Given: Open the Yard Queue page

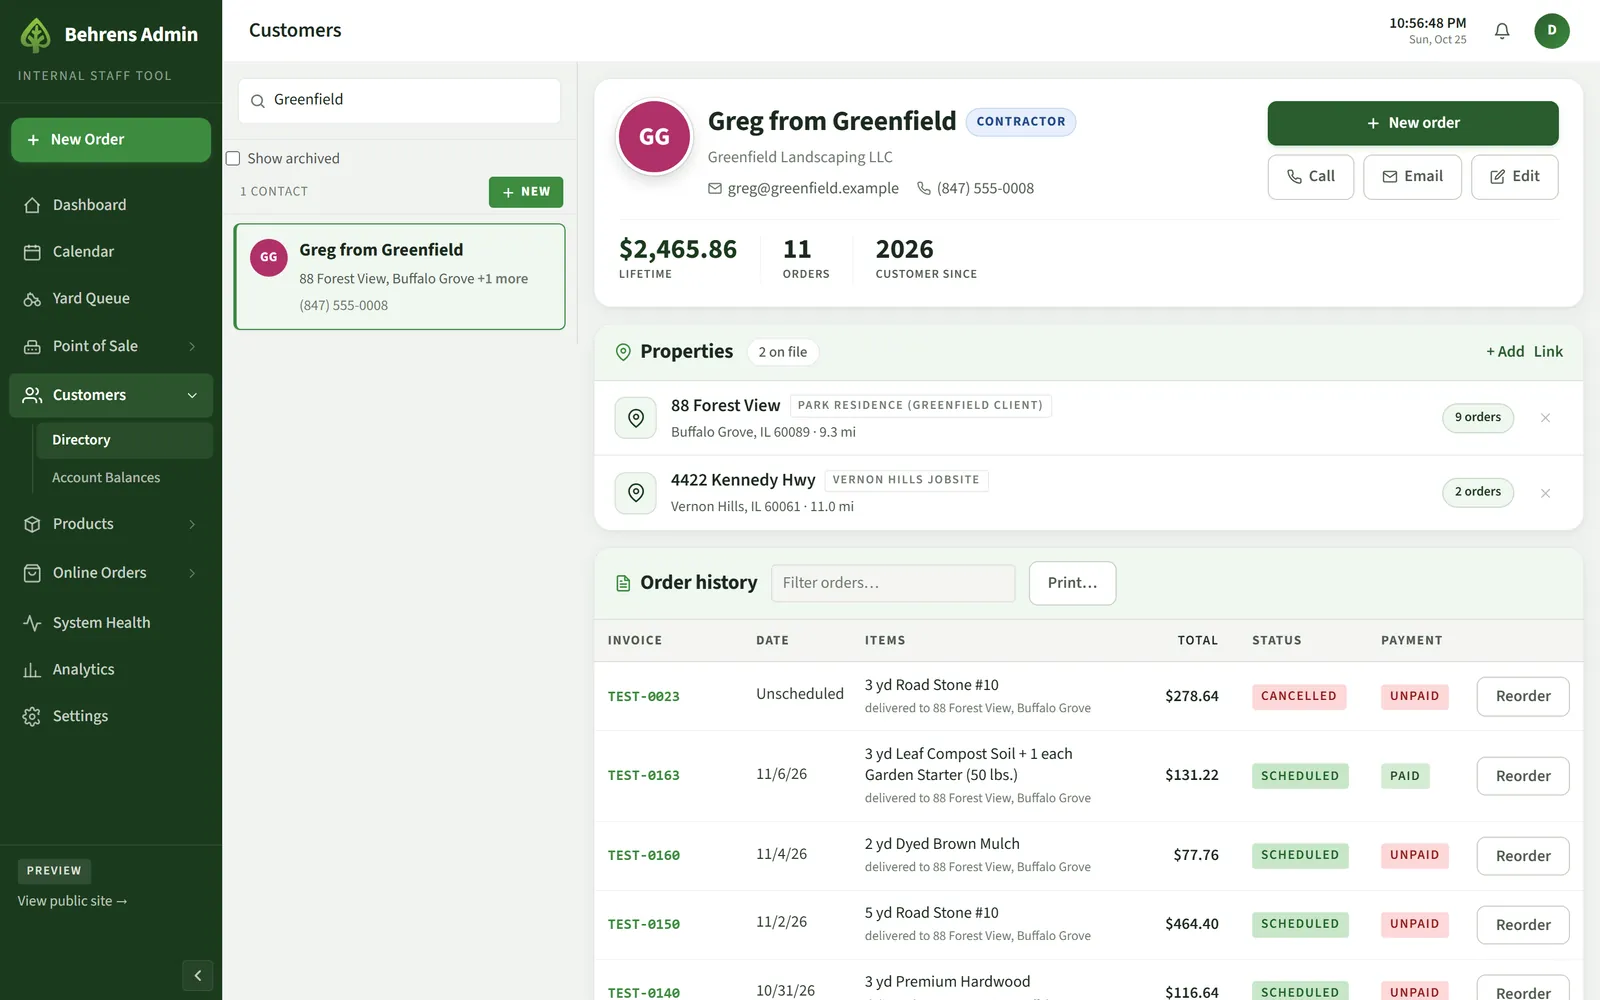Looking at the screenshot, I should [x=111, y=299].
